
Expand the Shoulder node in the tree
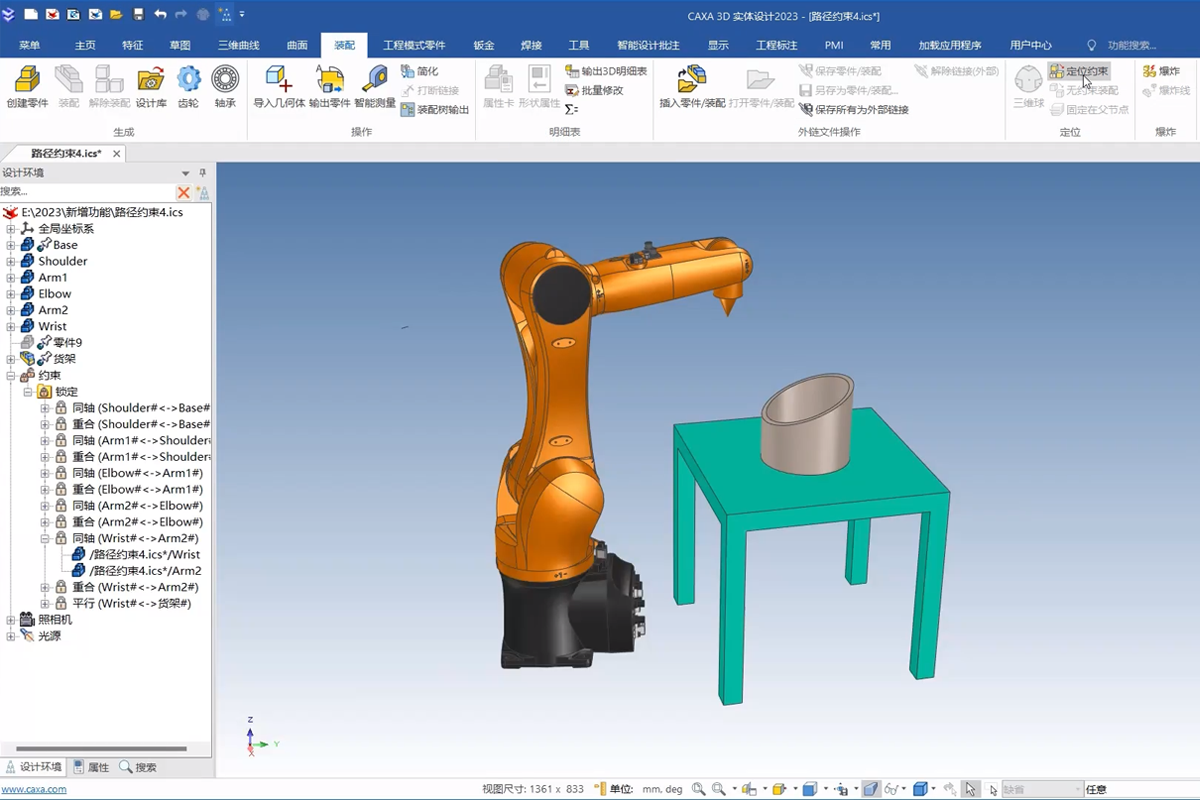pyautogui.click(x=11, y=261)
